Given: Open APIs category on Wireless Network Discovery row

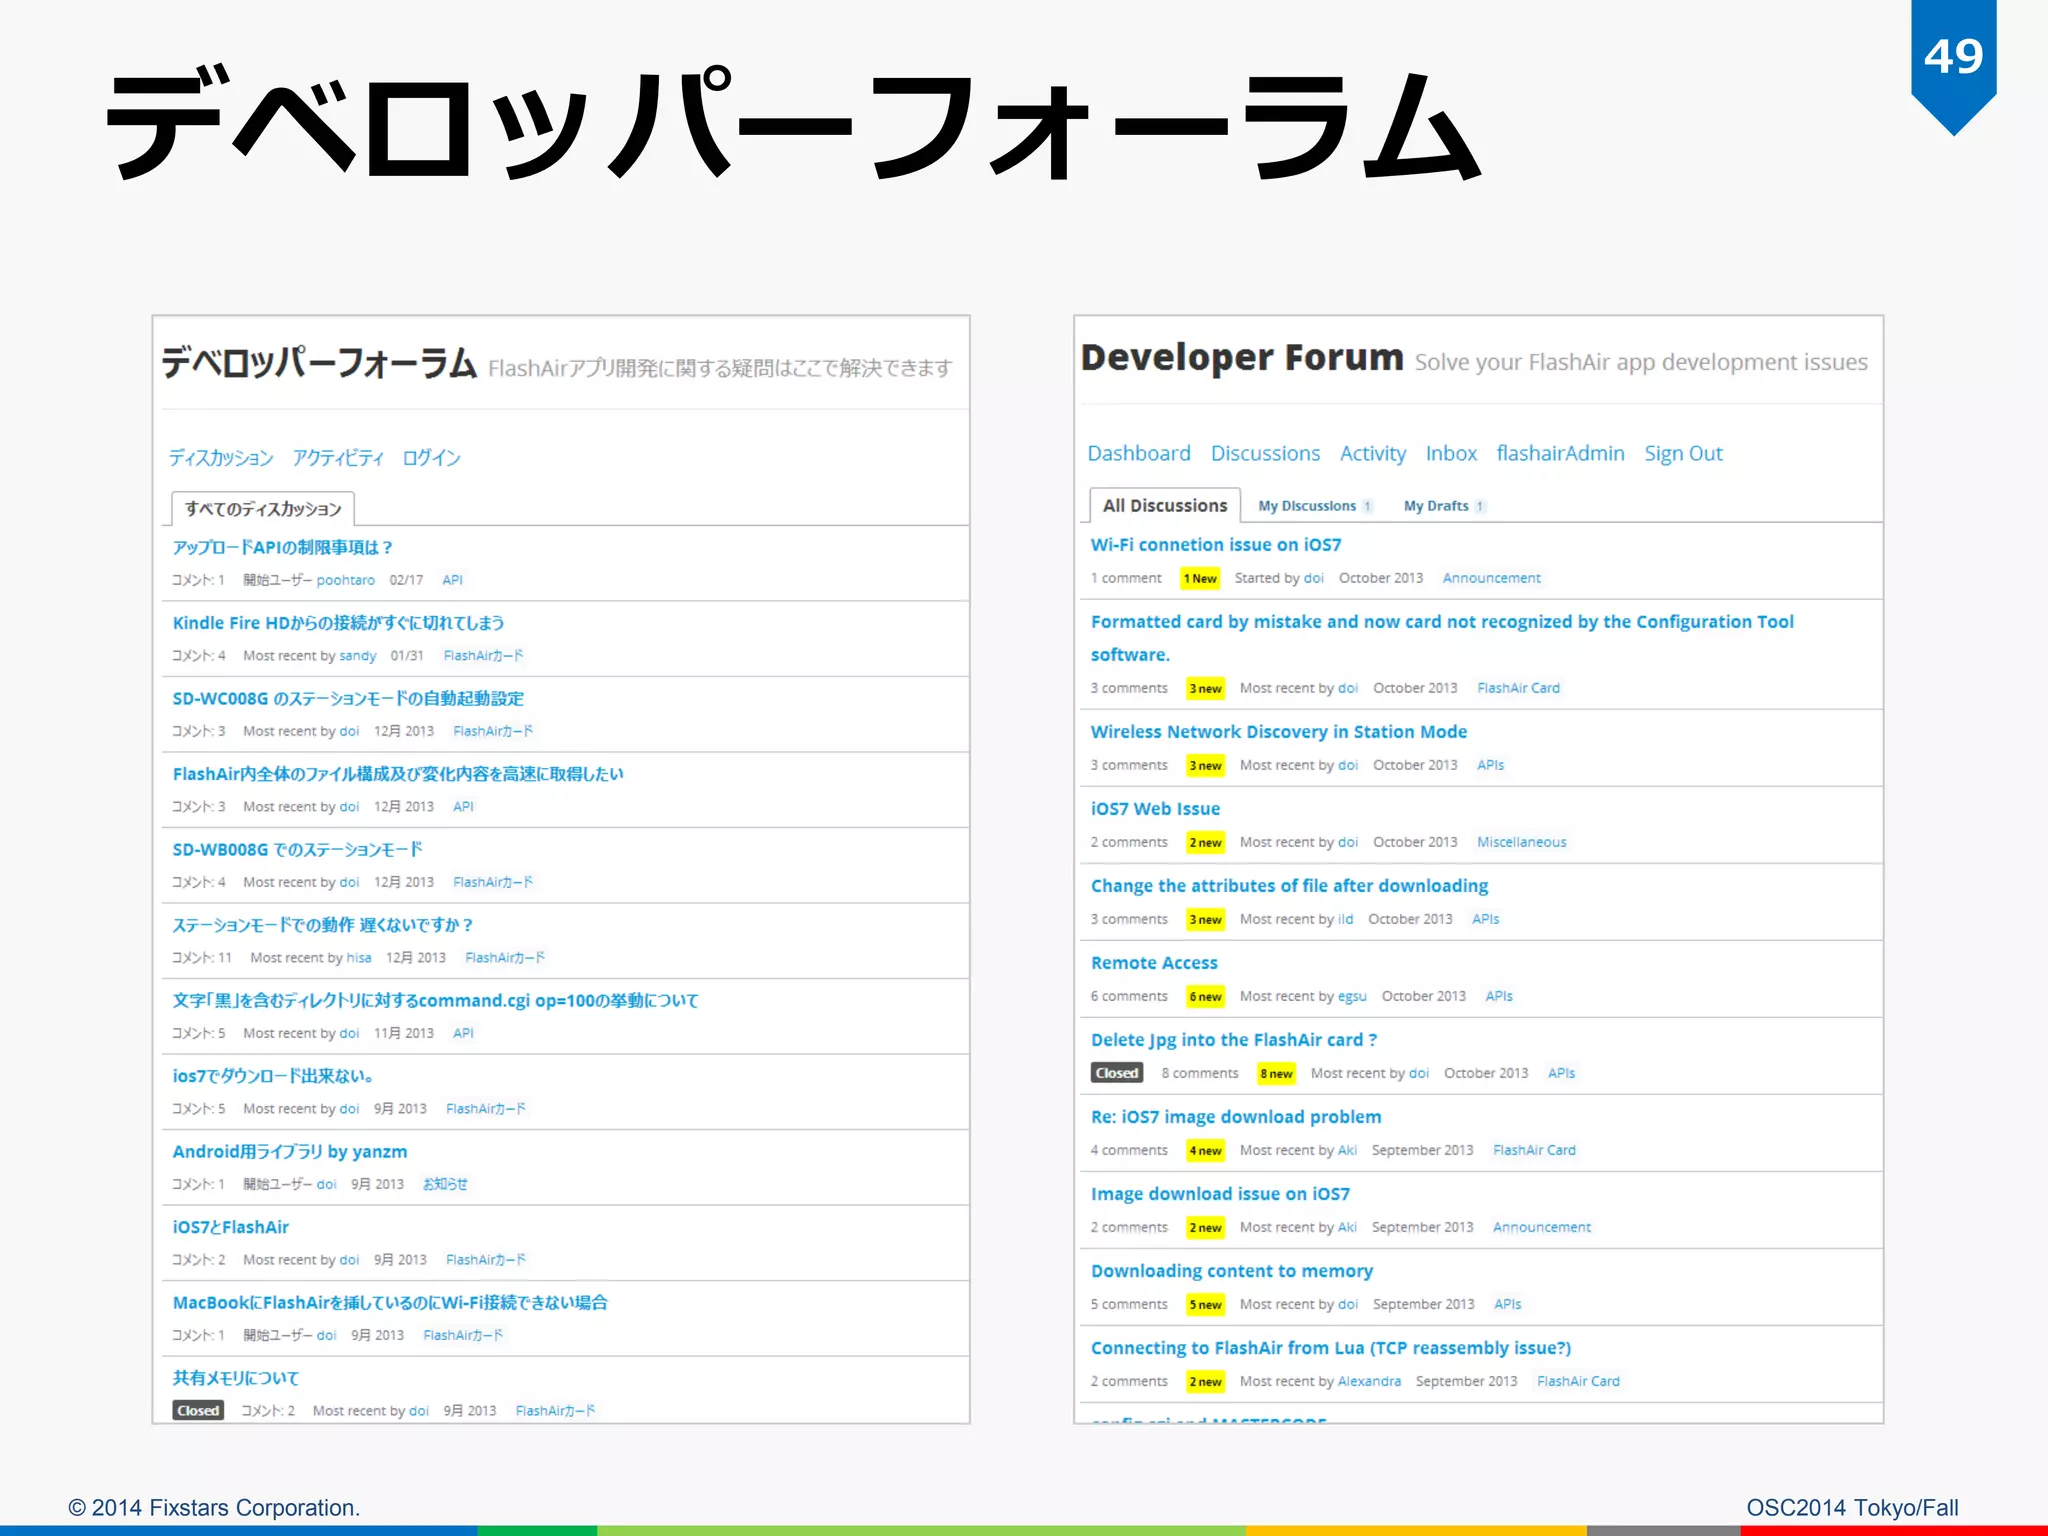Looking at the screenshot, I should click(x=1490, y=765).
